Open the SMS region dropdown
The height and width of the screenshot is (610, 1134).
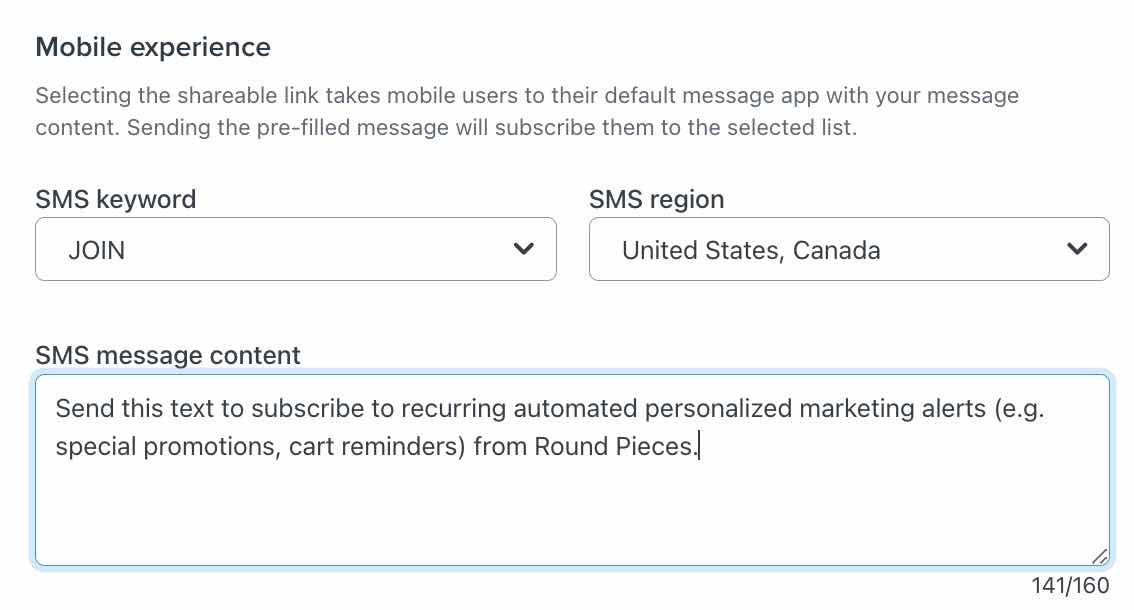(849, 249)
